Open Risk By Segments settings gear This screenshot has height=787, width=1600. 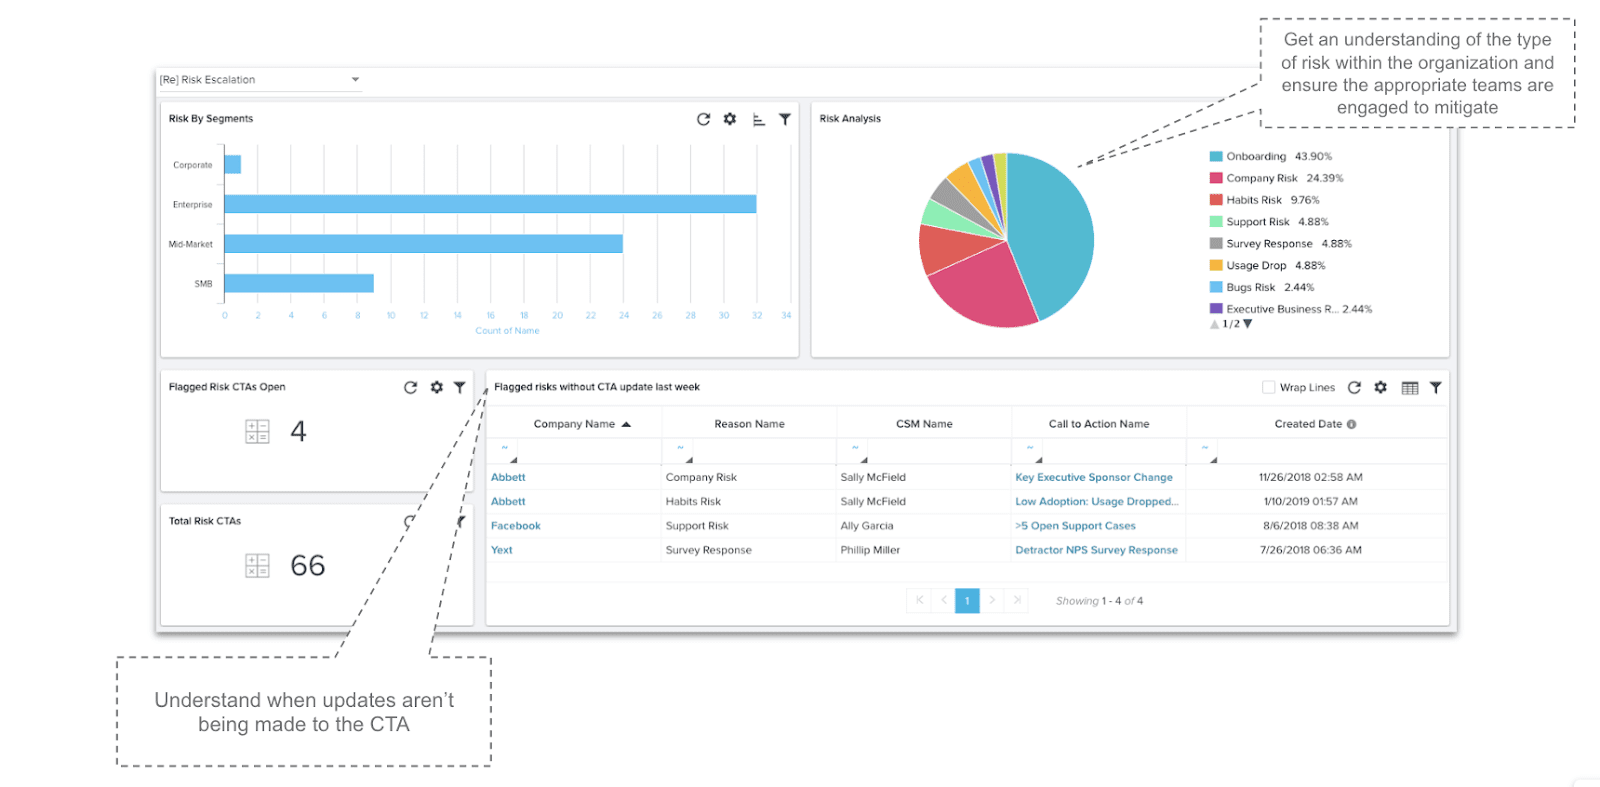pos(730,119)
